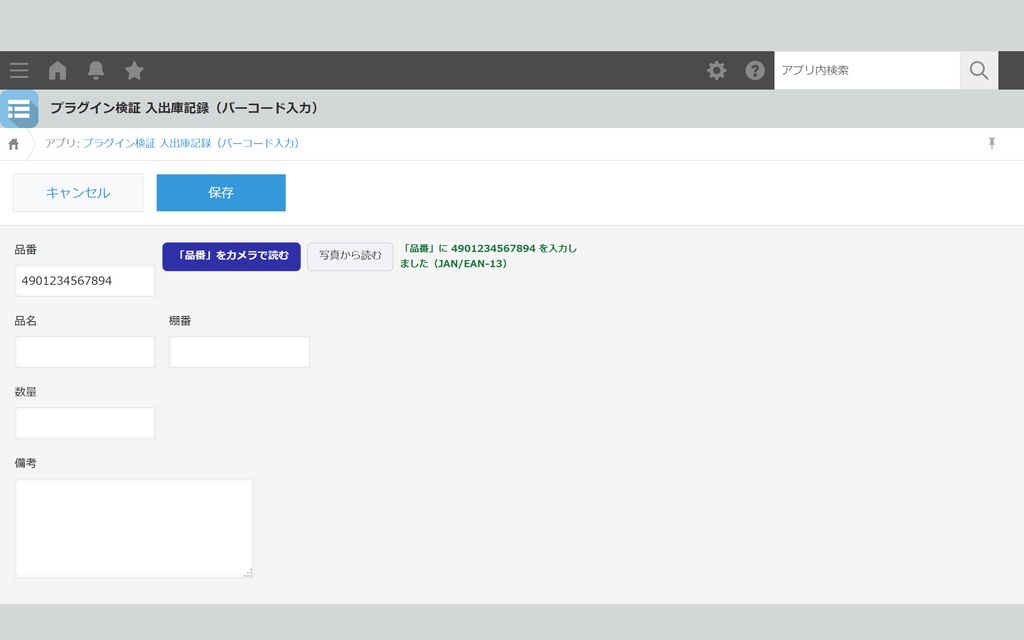Click the 備考 textarea resize handle

point(248,573)
